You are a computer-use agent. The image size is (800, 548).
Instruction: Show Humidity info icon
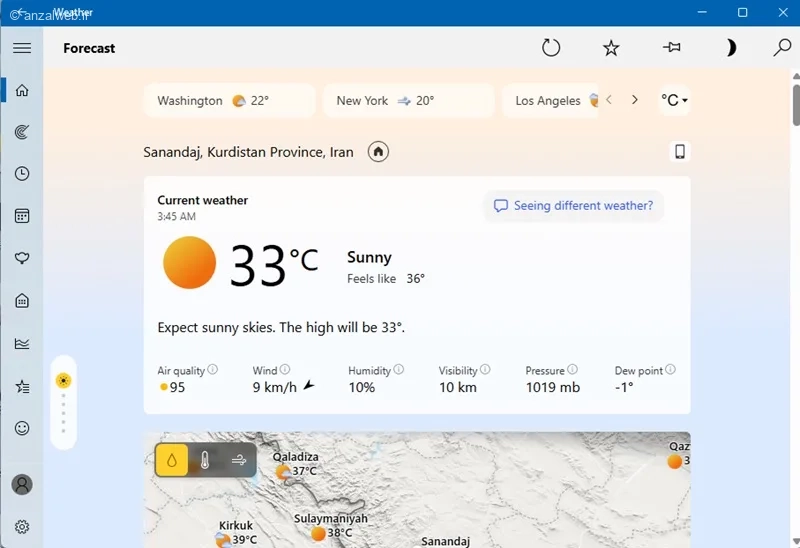point(398,369)
